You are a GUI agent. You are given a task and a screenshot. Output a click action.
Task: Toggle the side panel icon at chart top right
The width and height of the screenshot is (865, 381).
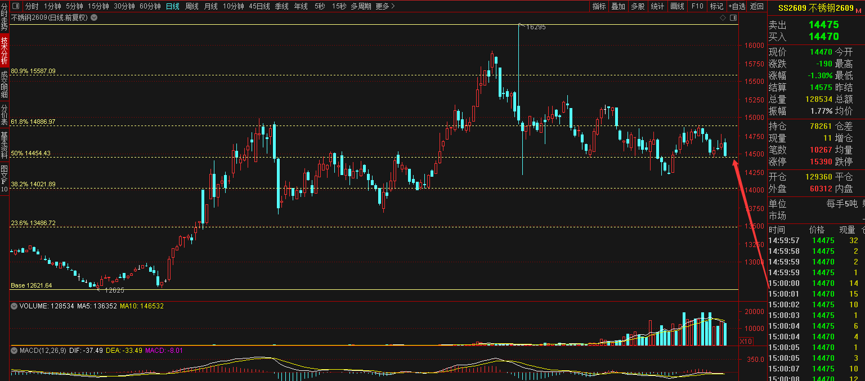tap(733, 18)
